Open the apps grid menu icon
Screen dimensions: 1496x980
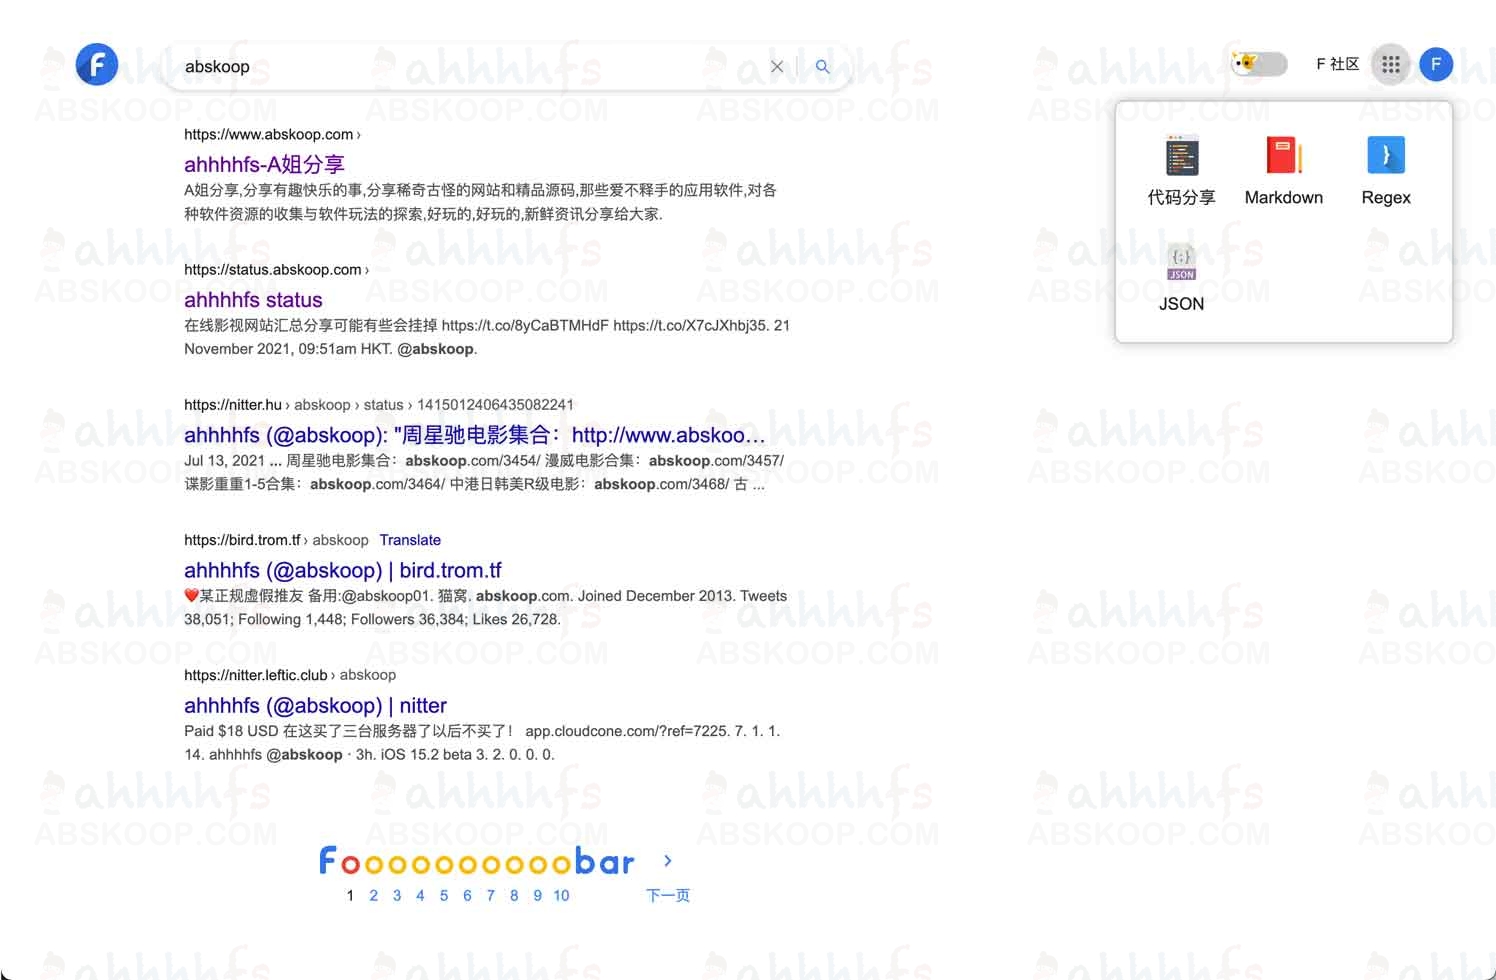[1390, 65]
